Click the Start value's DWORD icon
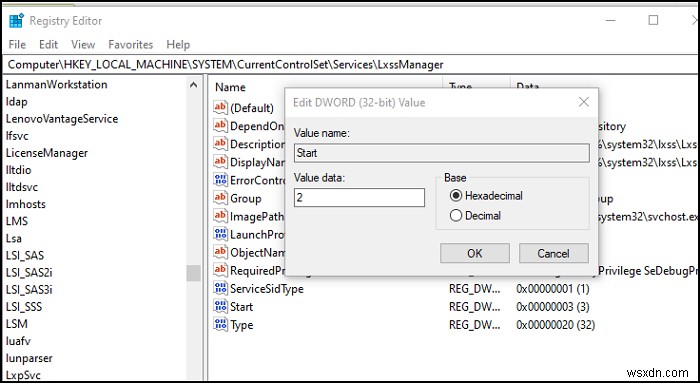Image resolution: width=700 pixels, height=383 pixels. (220, 306)
